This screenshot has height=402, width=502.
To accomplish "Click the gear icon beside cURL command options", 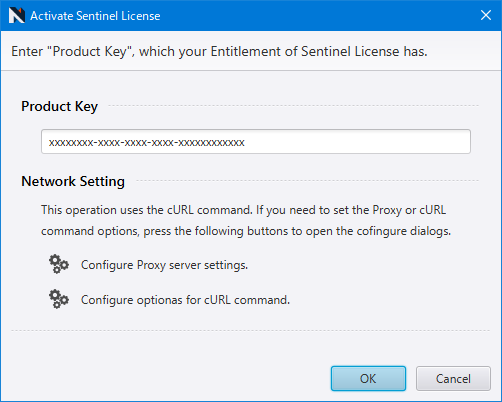I will [x=59, y=299].
